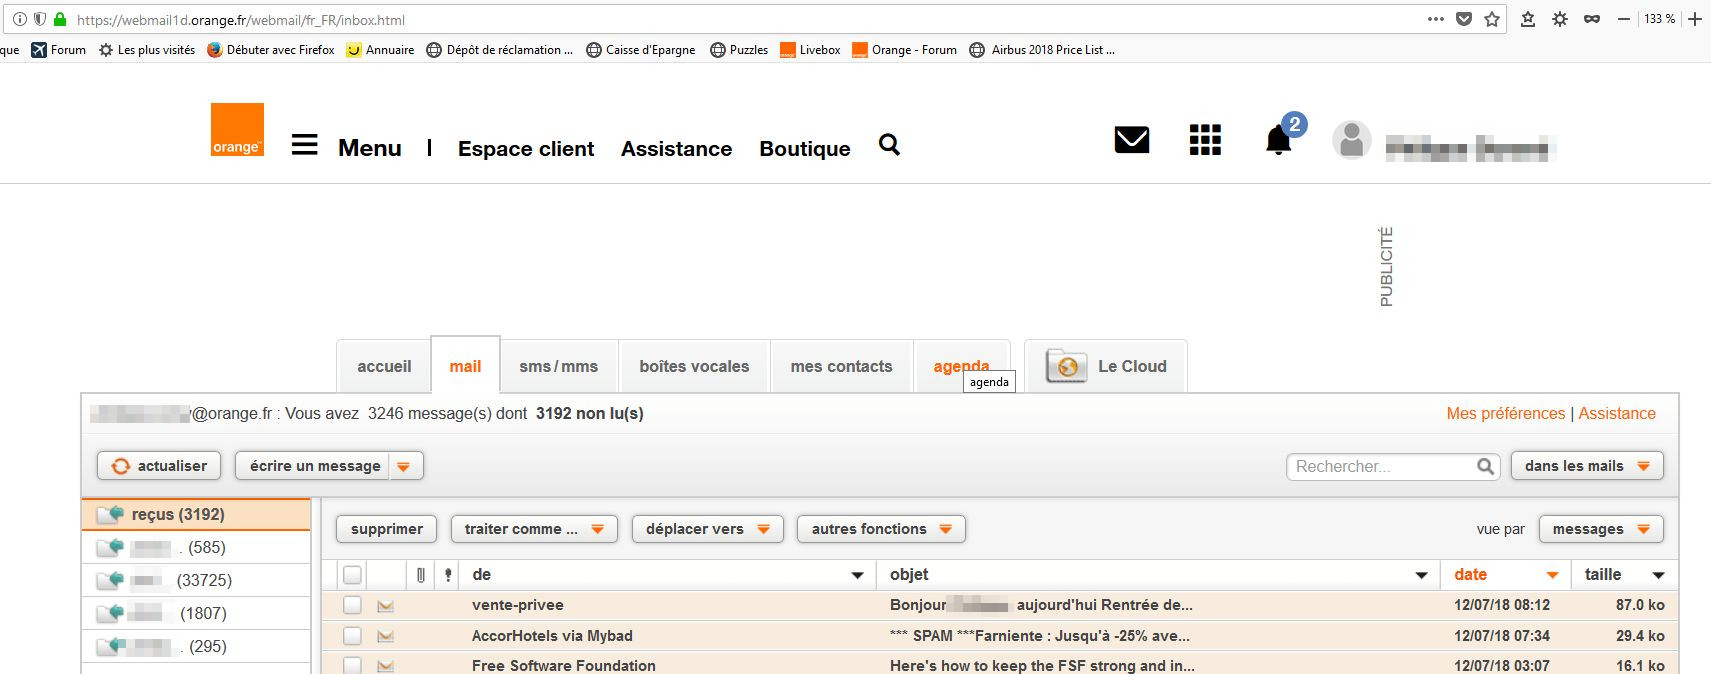Select the vente-privee message checkbox
Viewport: 1711px width, 674px height.
(x=352, y=605)
